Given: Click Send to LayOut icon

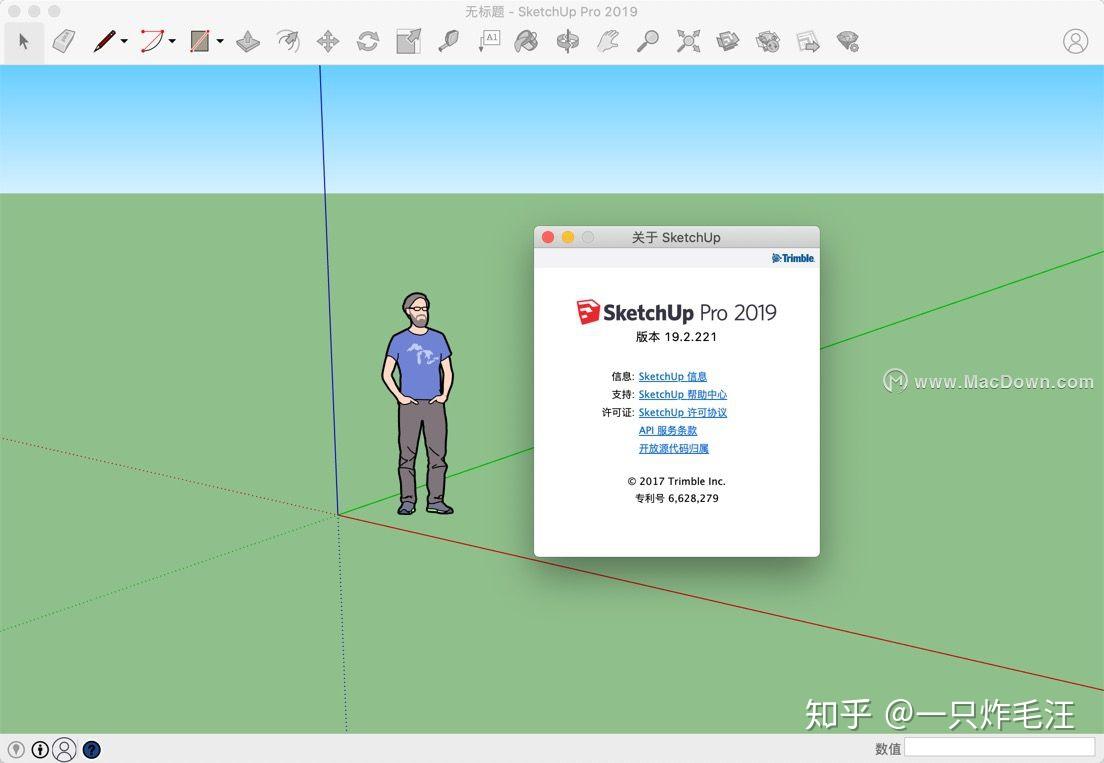Looking at the screenshot, I should [x=808, y=42].
